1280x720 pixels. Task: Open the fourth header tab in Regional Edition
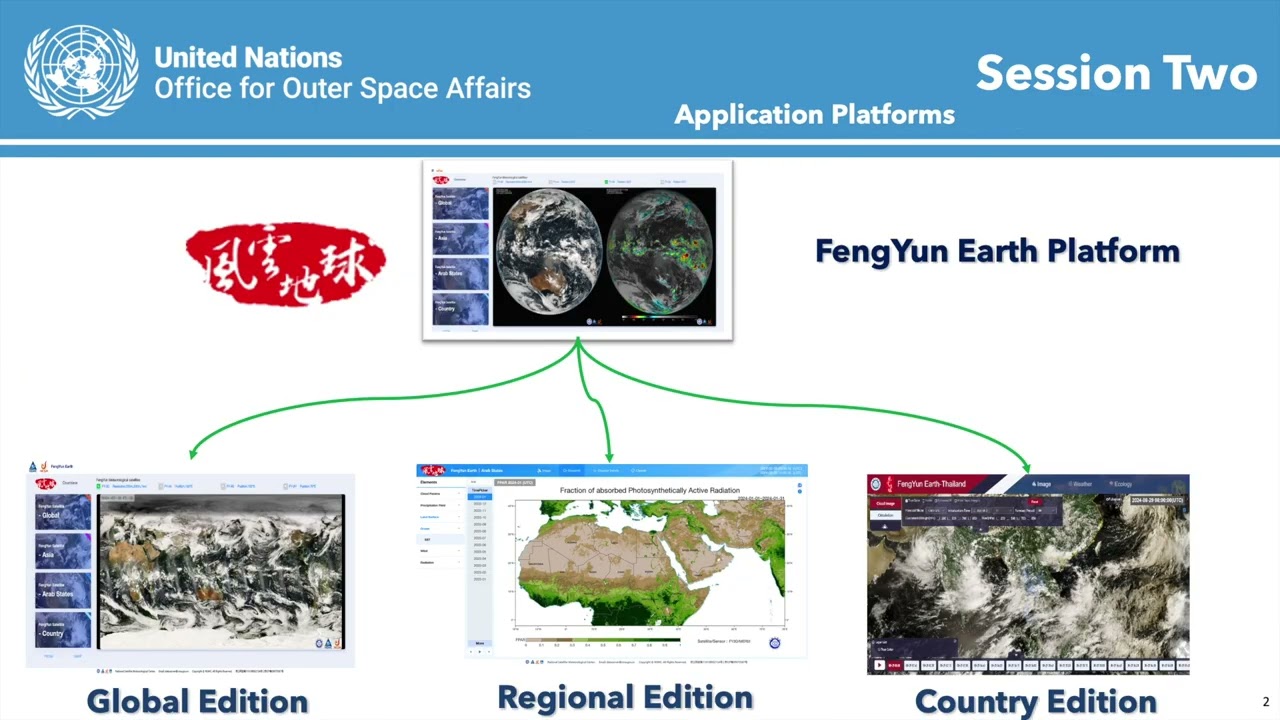[x=639, y=470]
